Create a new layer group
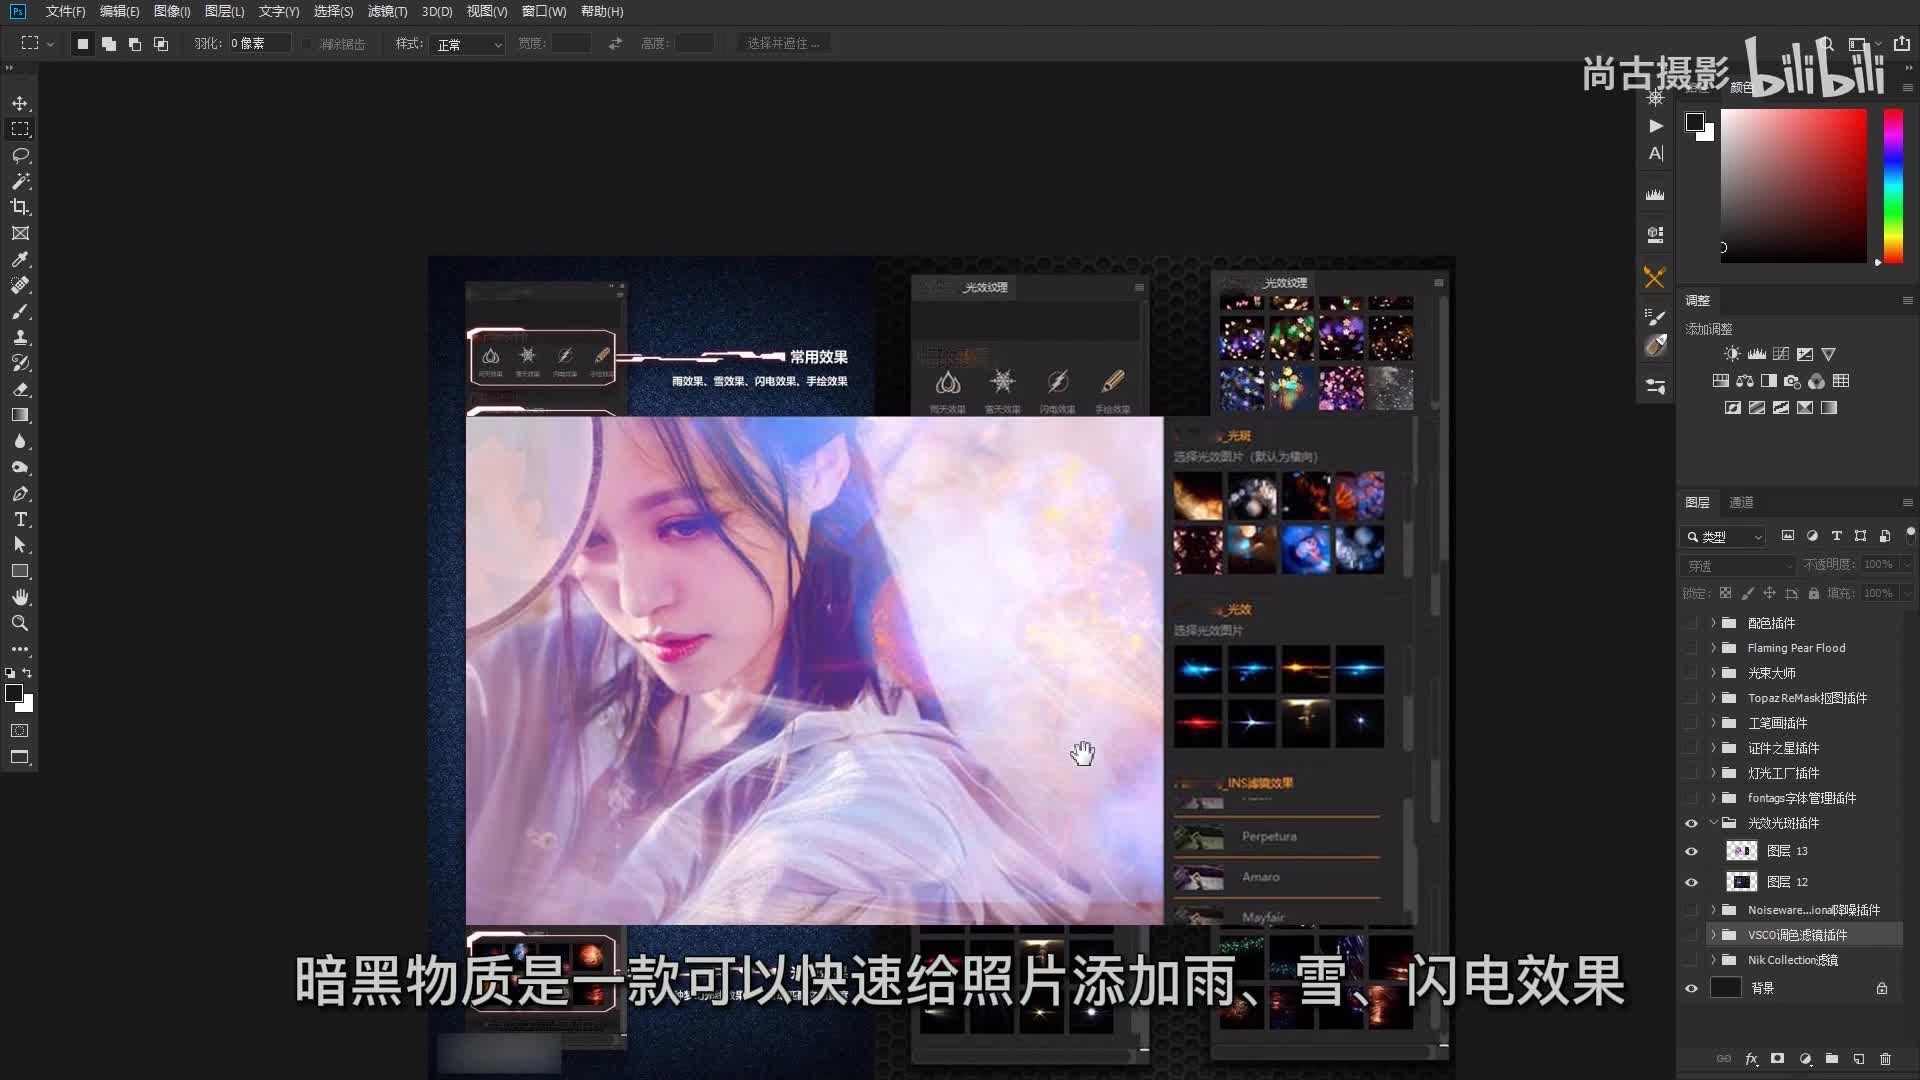Viewport: 1920px width, 1080px height. (1831, 1058)
